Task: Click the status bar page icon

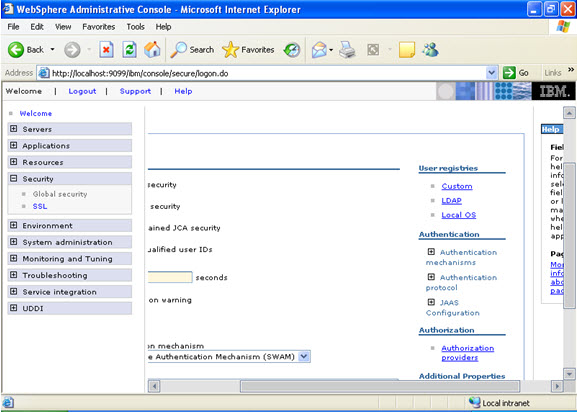Action: pyautogui.click(x=8, y=402)
